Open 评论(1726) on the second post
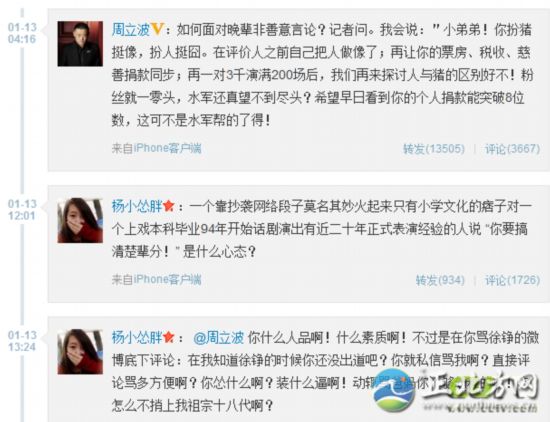Image resolution: width=550 pixels, height=422 pixels. coord(512,280)
